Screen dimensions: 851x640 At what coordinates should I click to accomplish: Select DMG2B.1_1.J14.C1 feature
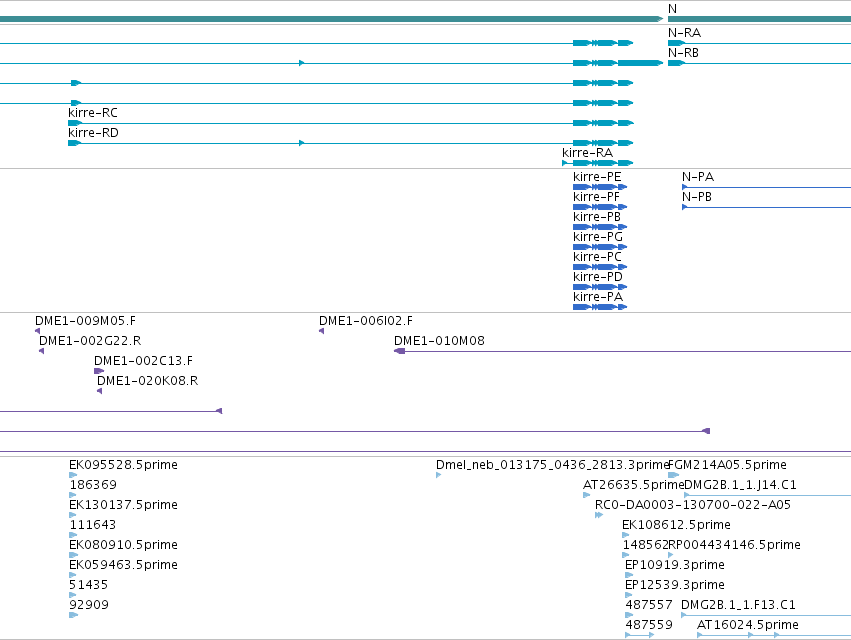[x=740, y=485]
